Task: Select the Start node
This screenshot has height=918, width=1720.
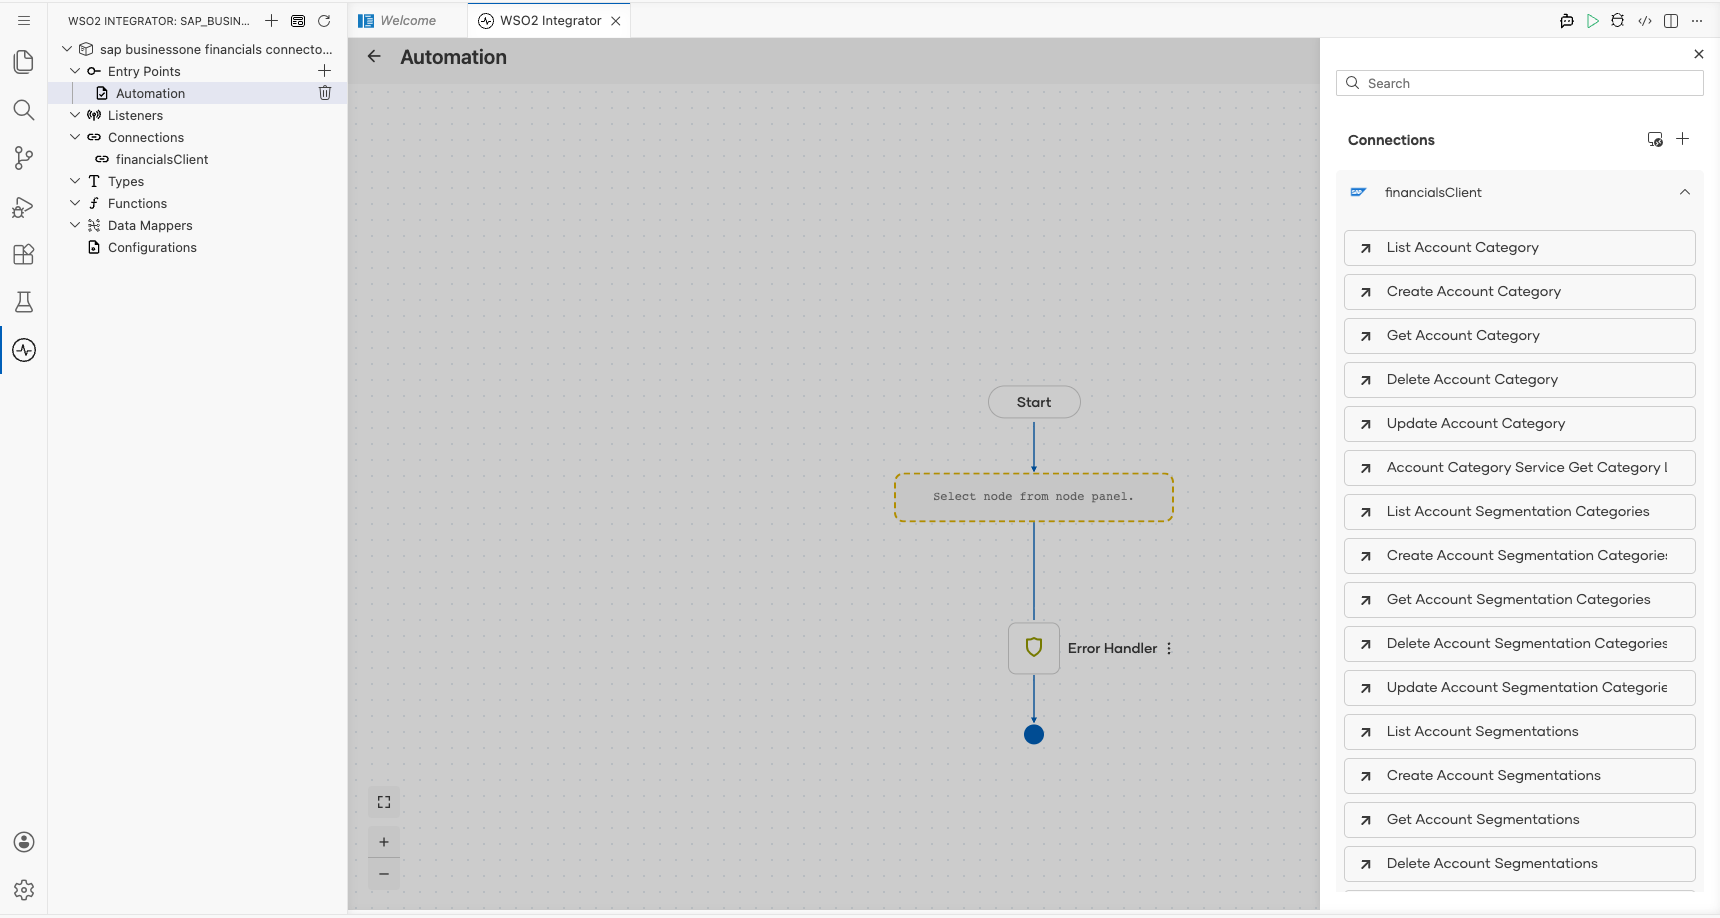Action: 1034,402
